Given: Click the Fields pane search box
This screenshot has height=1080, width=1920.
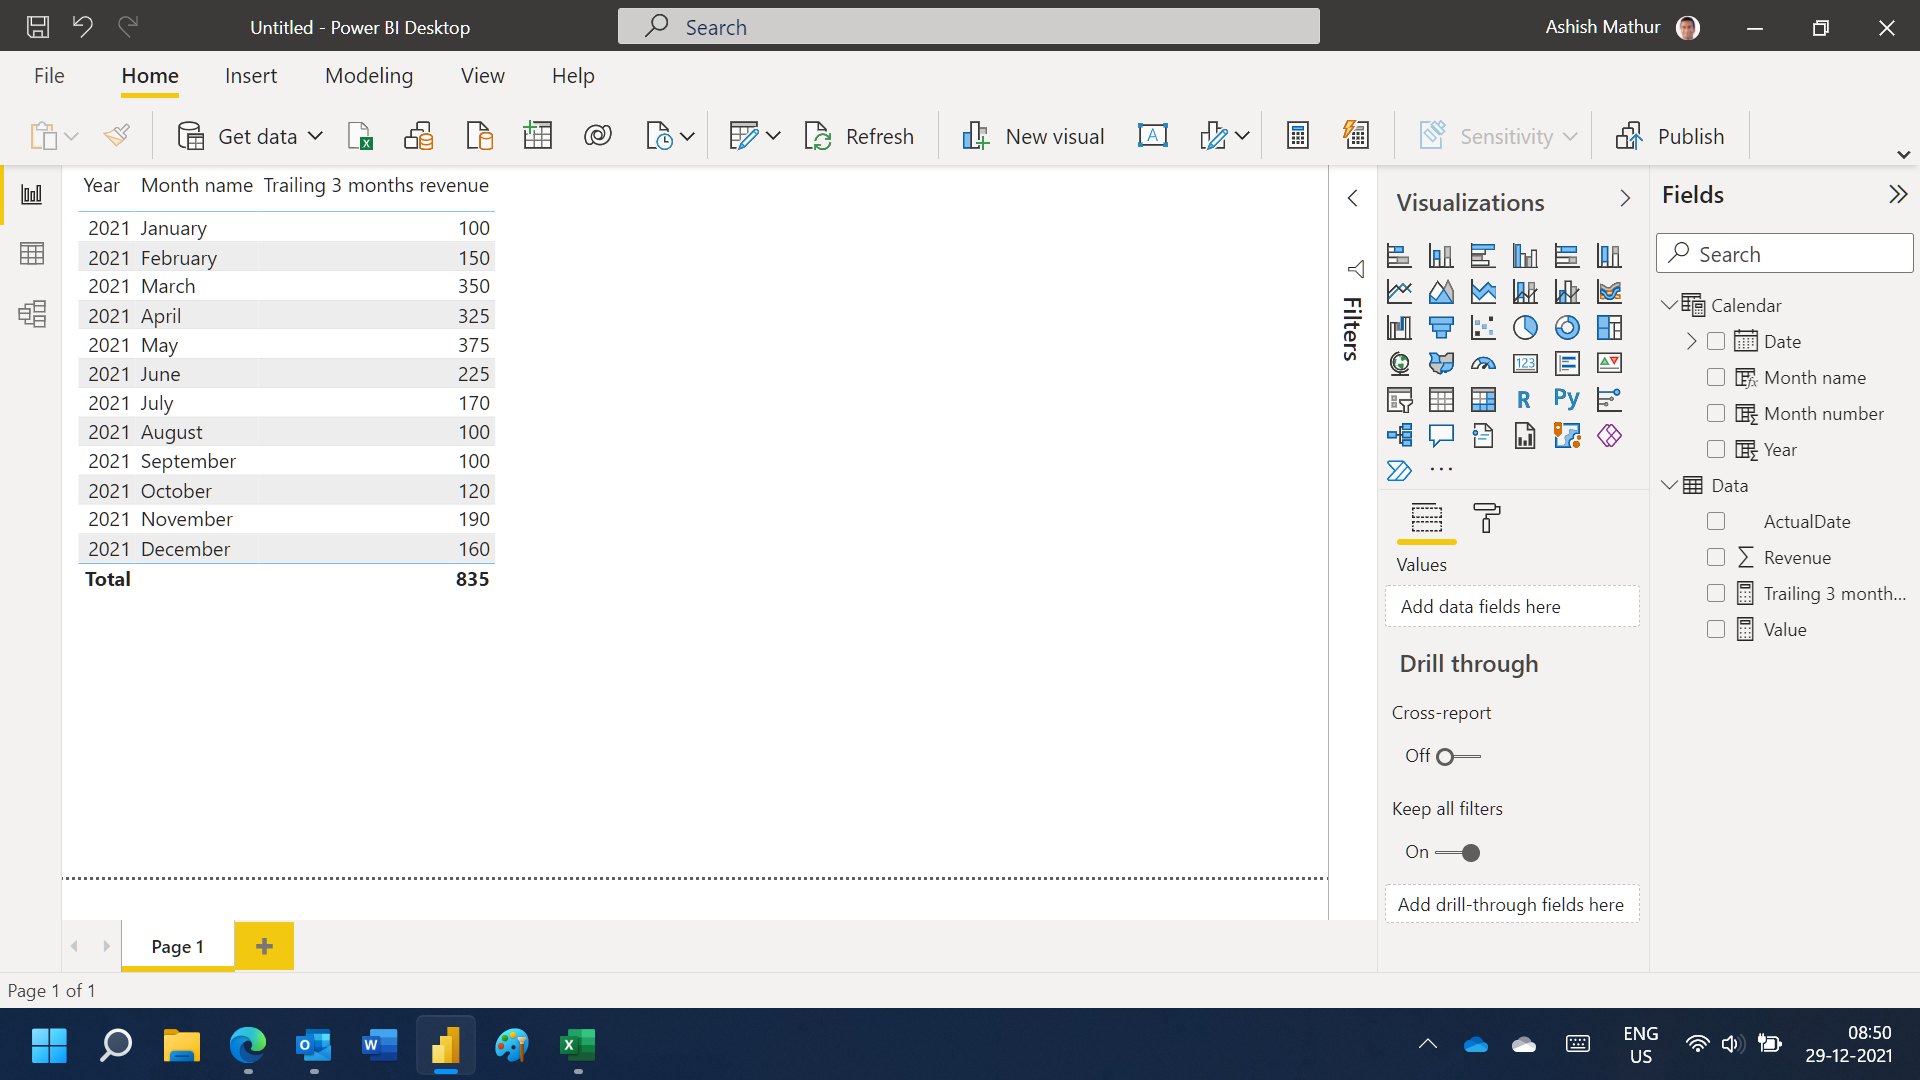Looking at the screenshot, I should [x=1785, y=254].
